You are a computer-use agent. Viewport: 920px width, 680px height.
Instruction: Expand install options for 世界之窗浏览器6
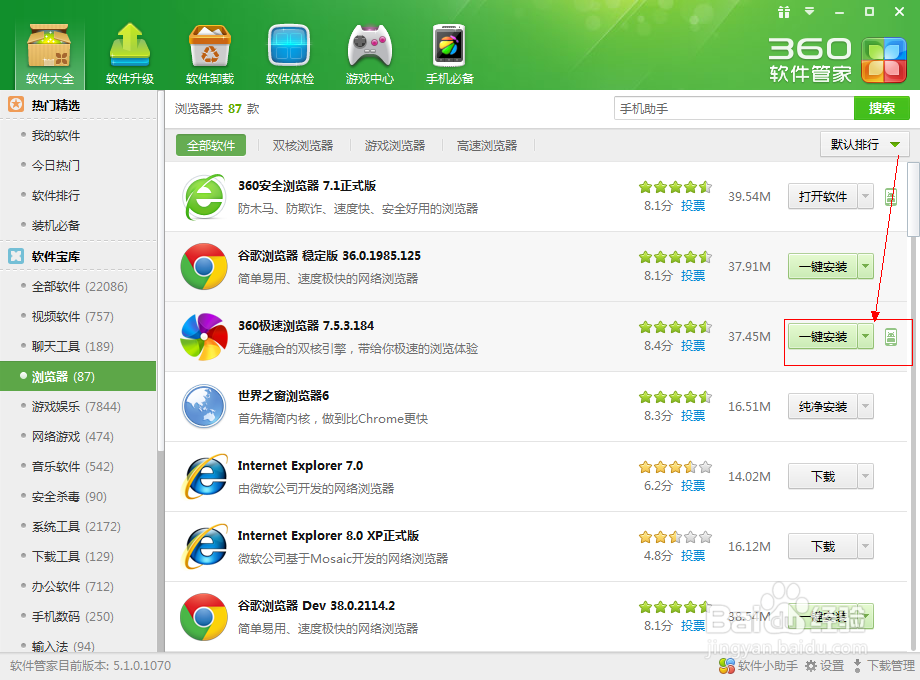click(866, 406)
